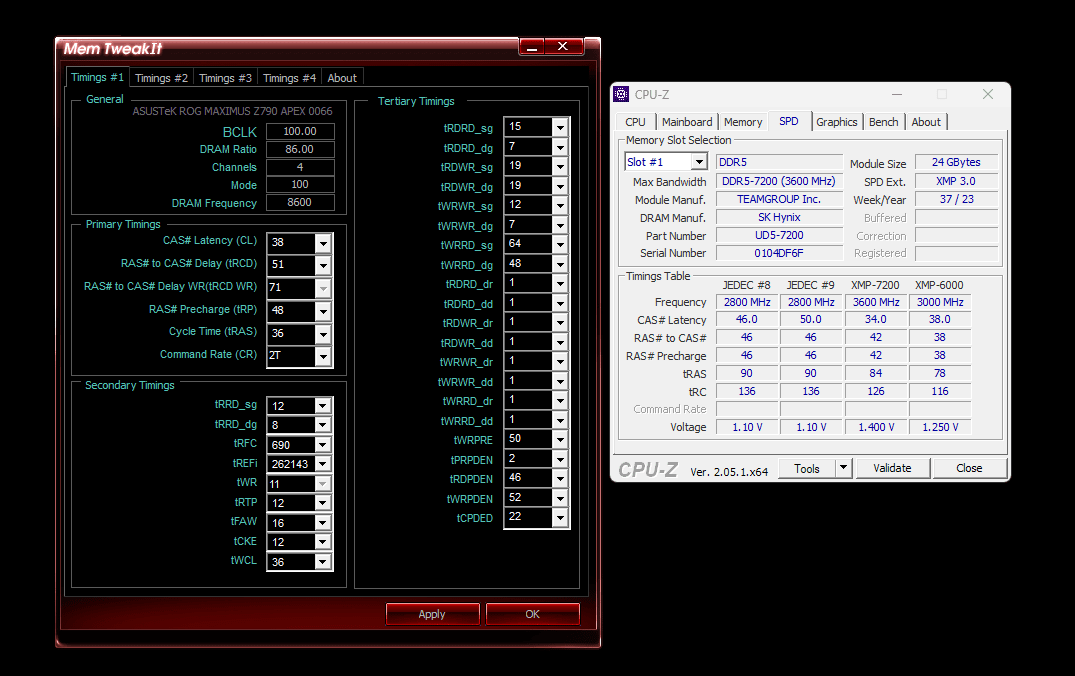The height and width of the screenshot is (676, 1075).
Task: Apply the memory timing changes
Action: [x=433, y=614]
